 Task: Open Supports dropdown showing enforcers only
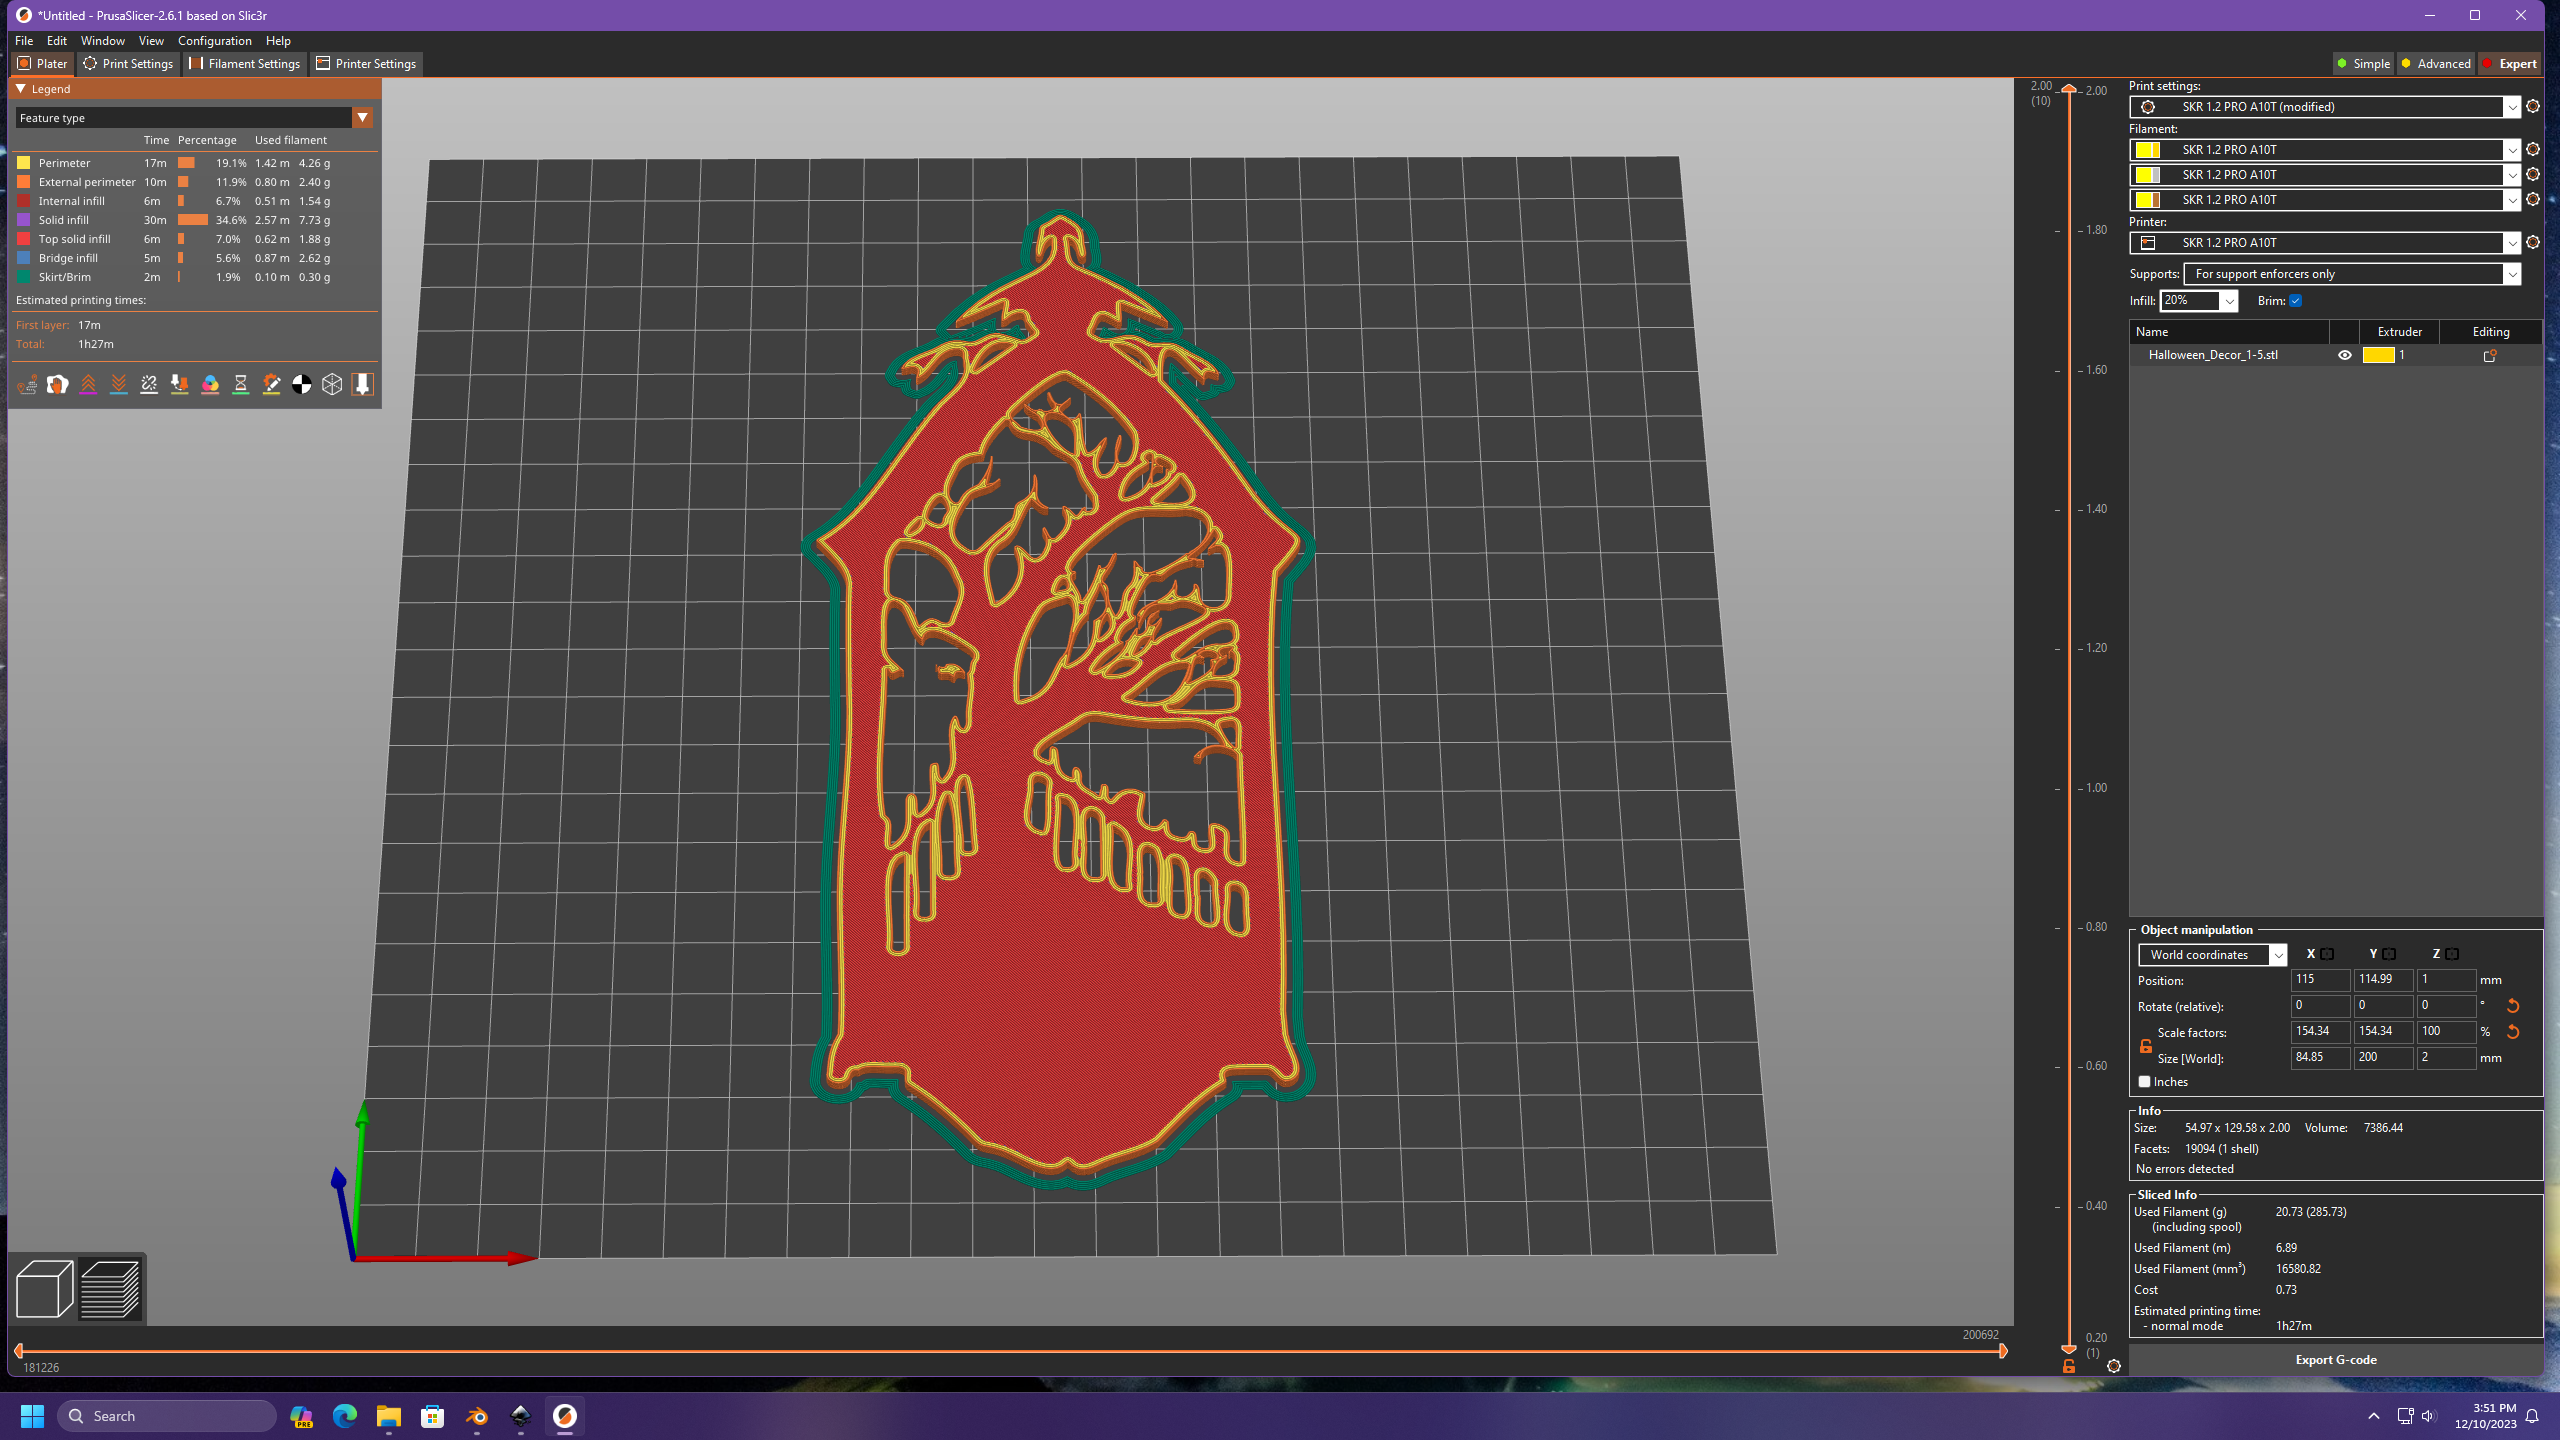2352,274
